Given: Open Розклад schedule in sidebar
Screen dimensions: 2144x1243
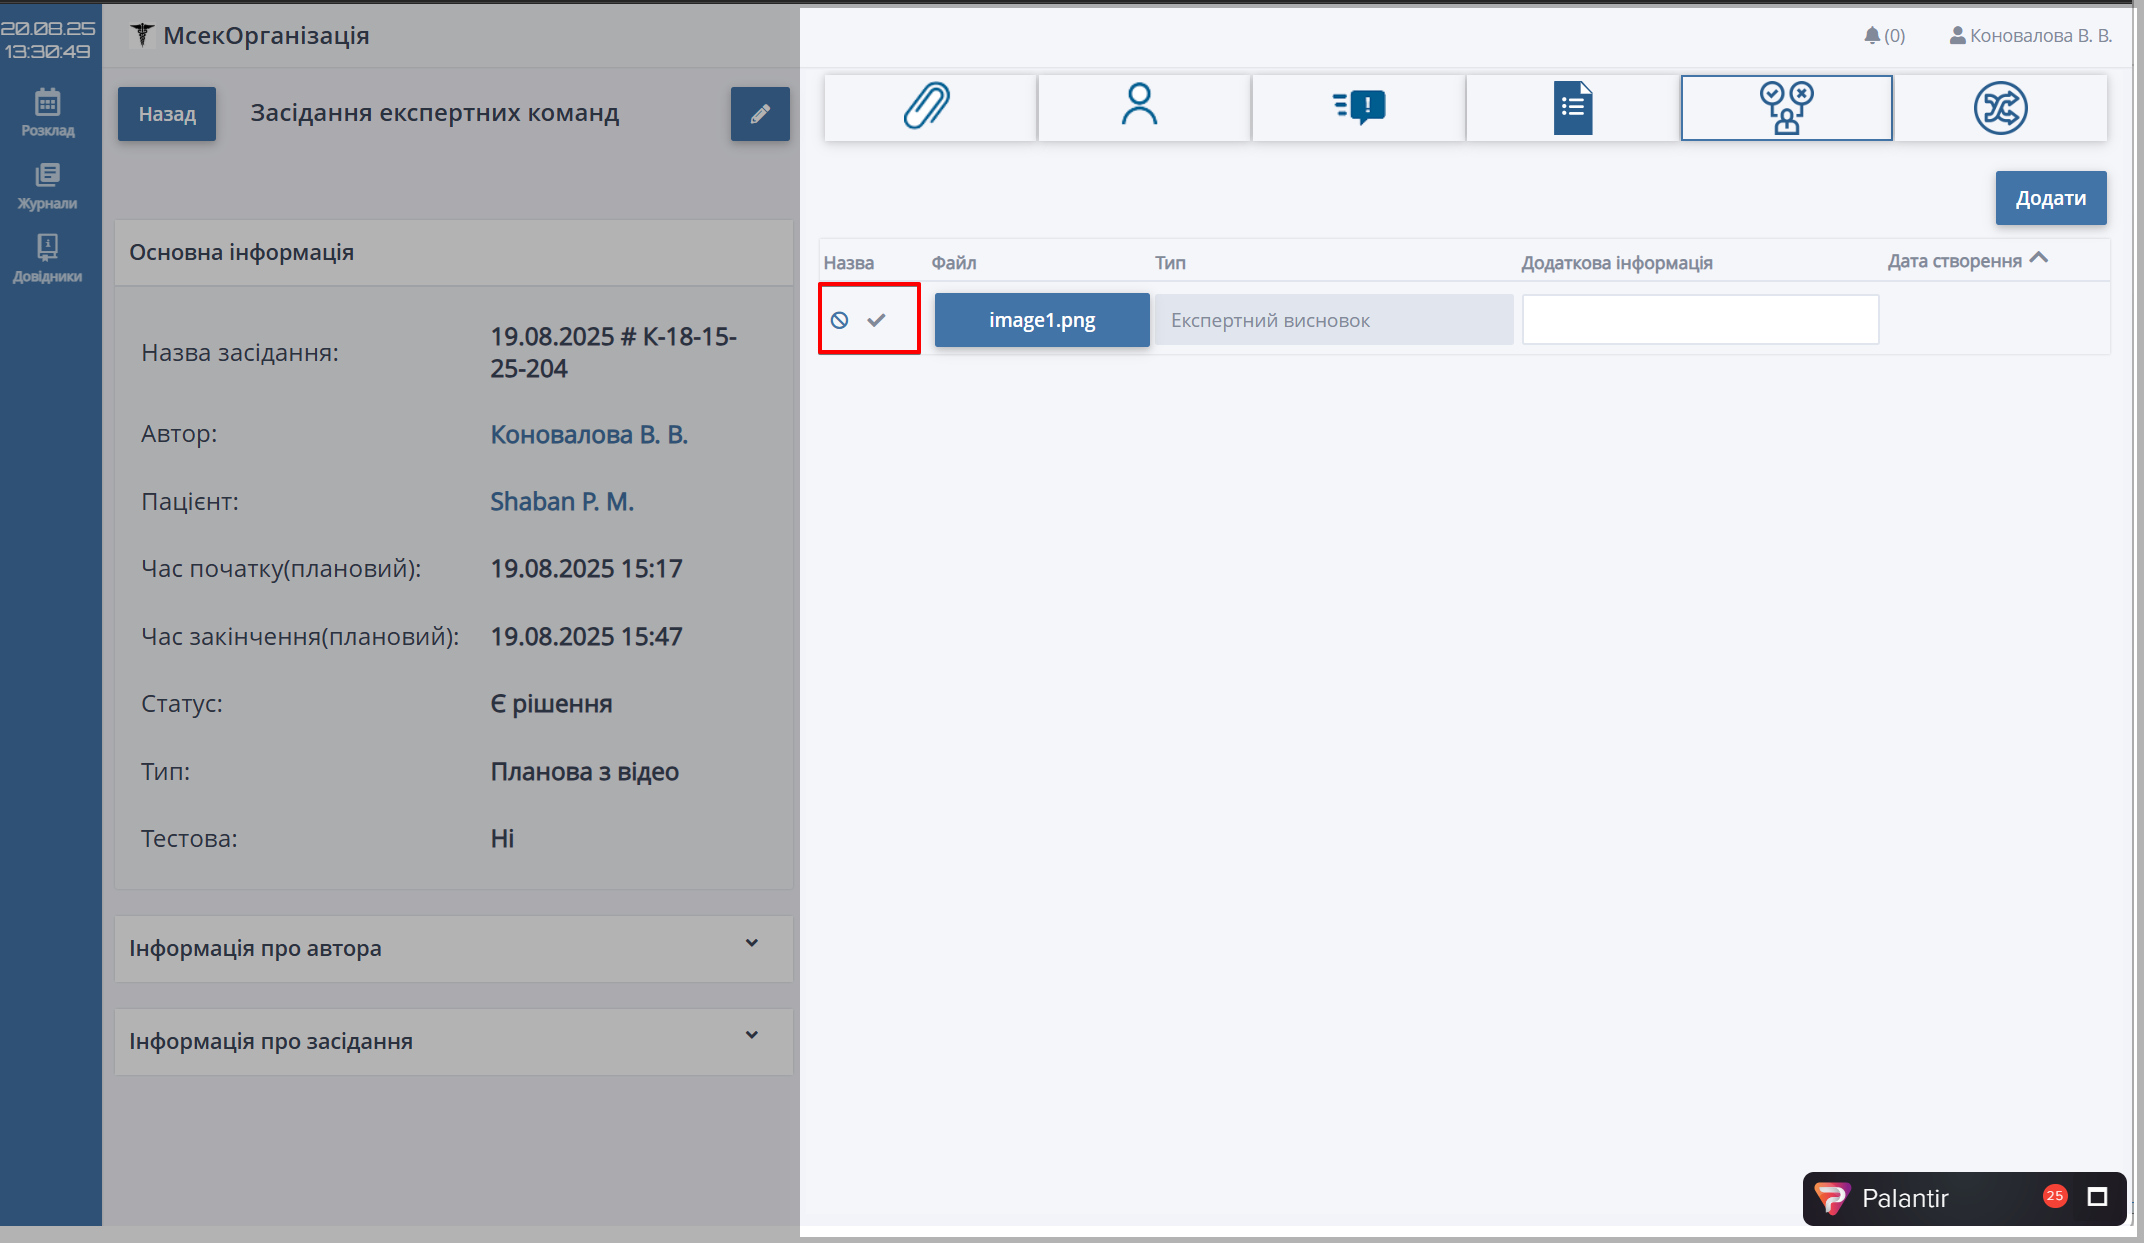Looking at the screenshot, I should tap(48, 112).
